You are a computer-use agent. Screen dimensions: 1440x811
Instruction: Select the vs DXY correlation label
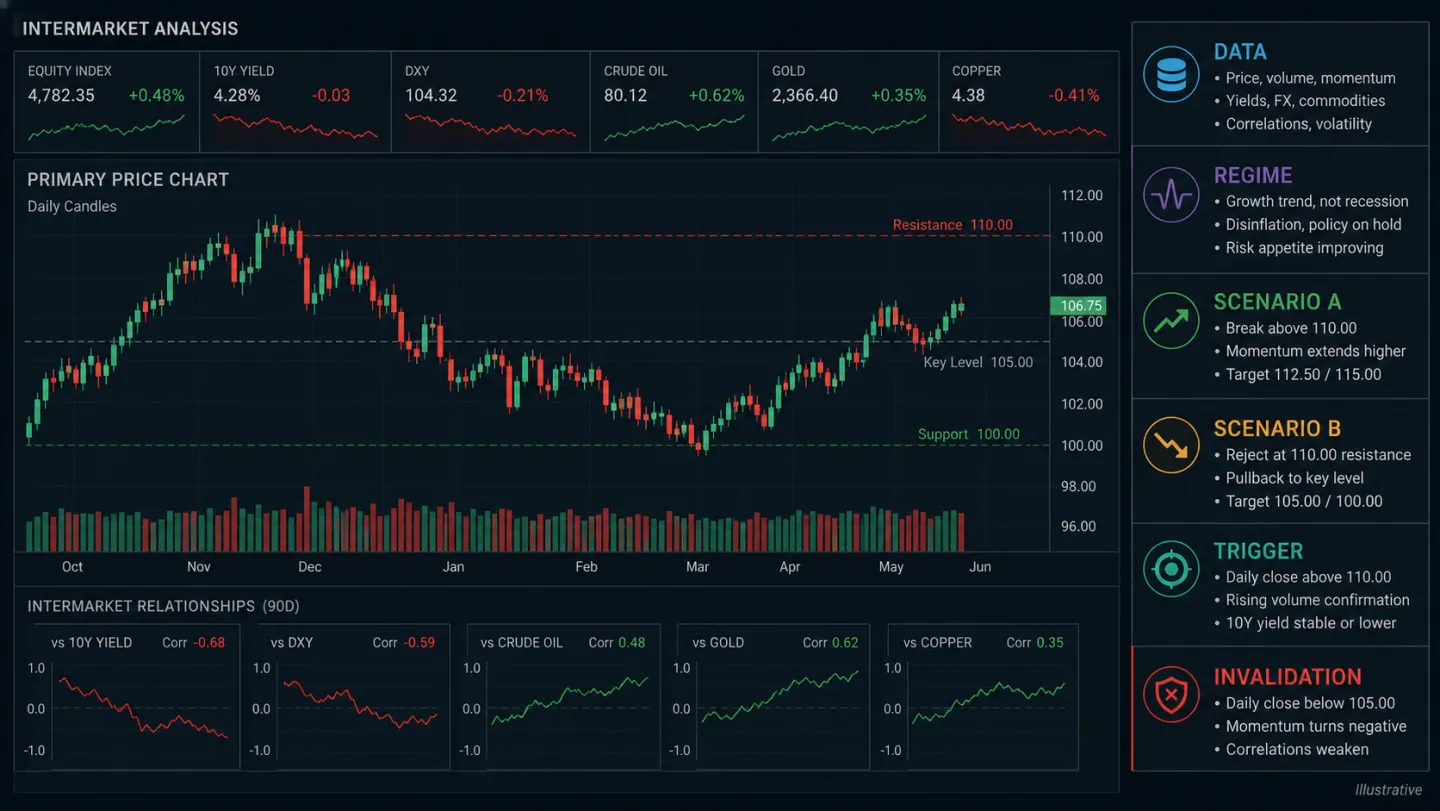pos(292,642)
